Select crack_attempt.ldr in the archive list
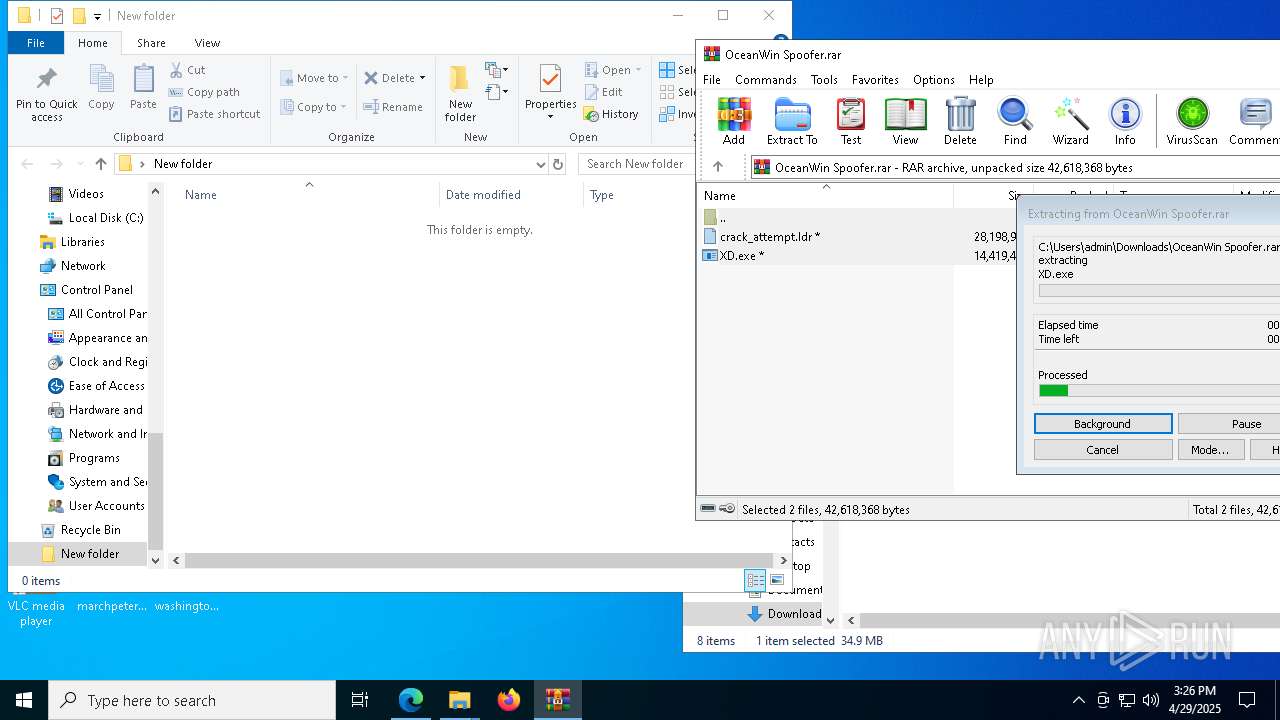 (x=769, y=237)
